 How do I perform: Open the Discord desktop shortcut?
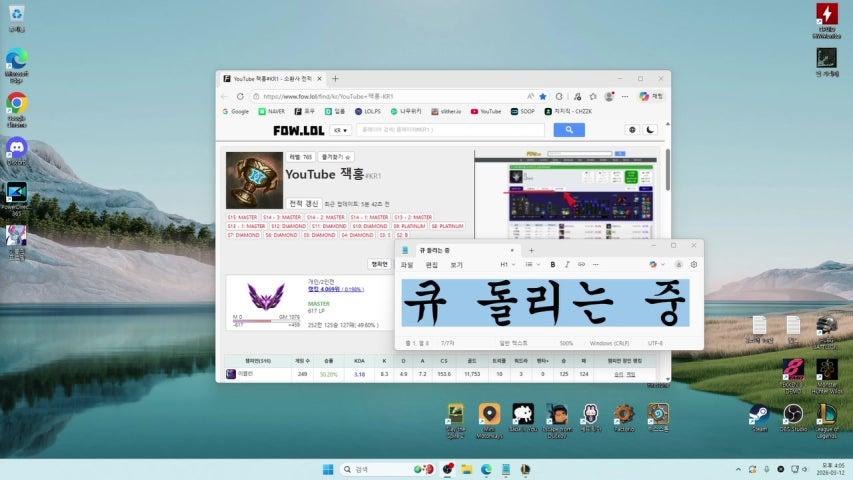click(x=17, y=151)
